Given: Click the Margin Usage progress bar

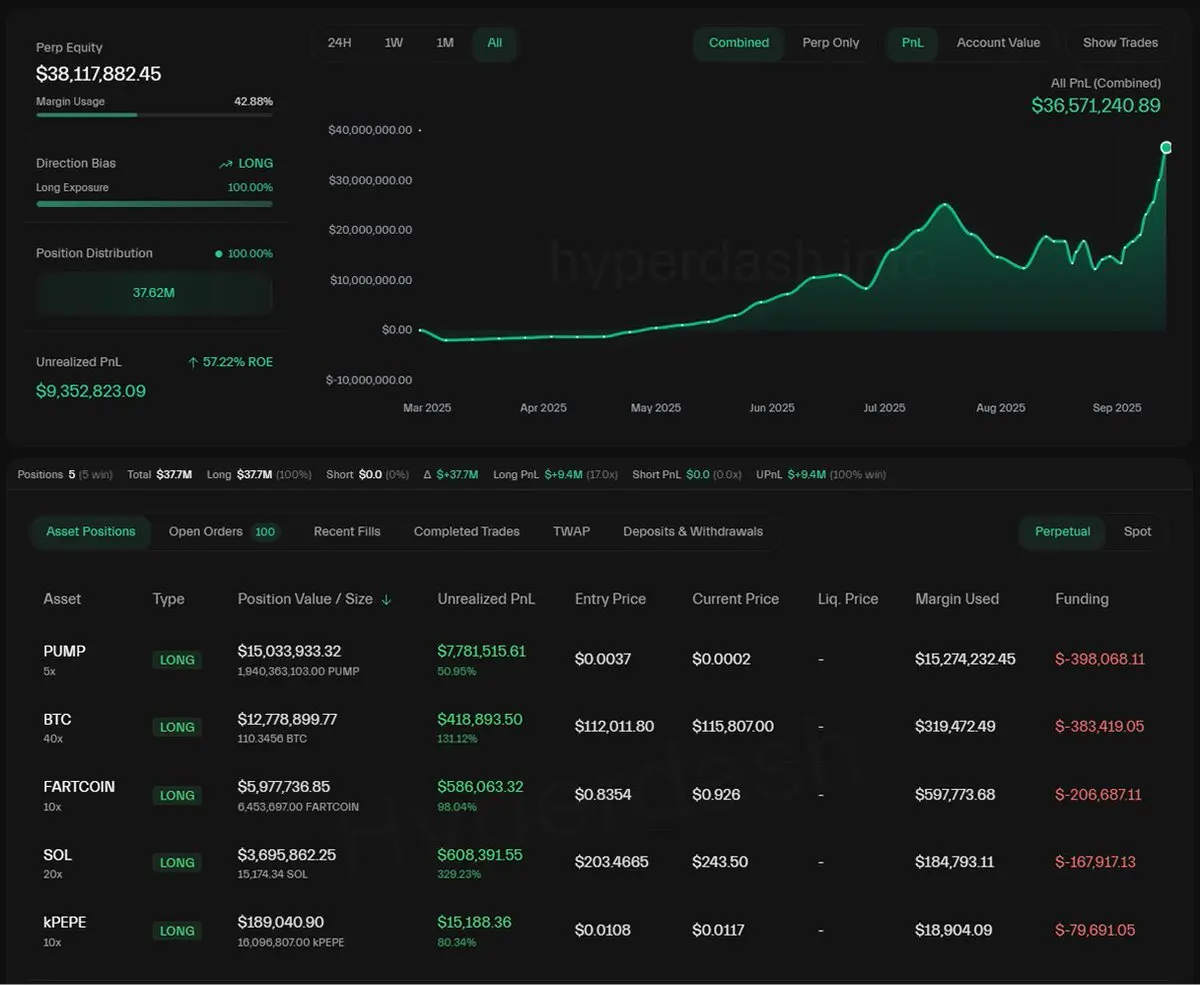Looking at the screenshot, I should coord(154,115).
